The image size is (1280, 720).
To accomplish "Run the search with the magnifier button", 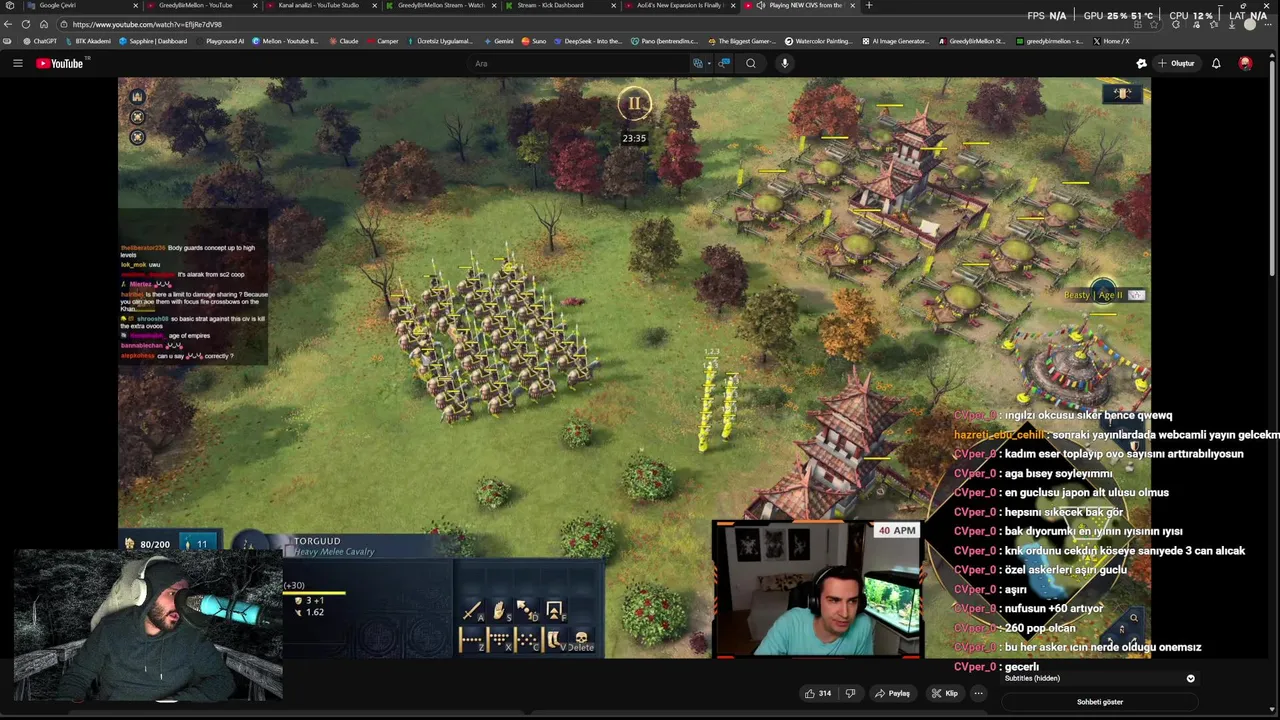I will pos(751,63).
